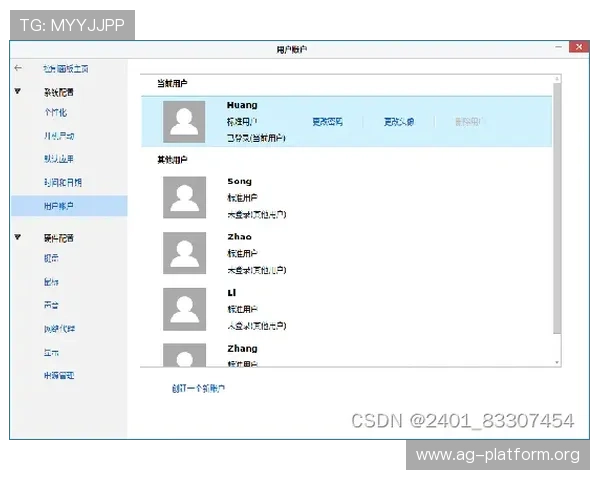Click the 用户账户 window title
The width and height of the screenshot is (600, 480).
coord(292,49)
